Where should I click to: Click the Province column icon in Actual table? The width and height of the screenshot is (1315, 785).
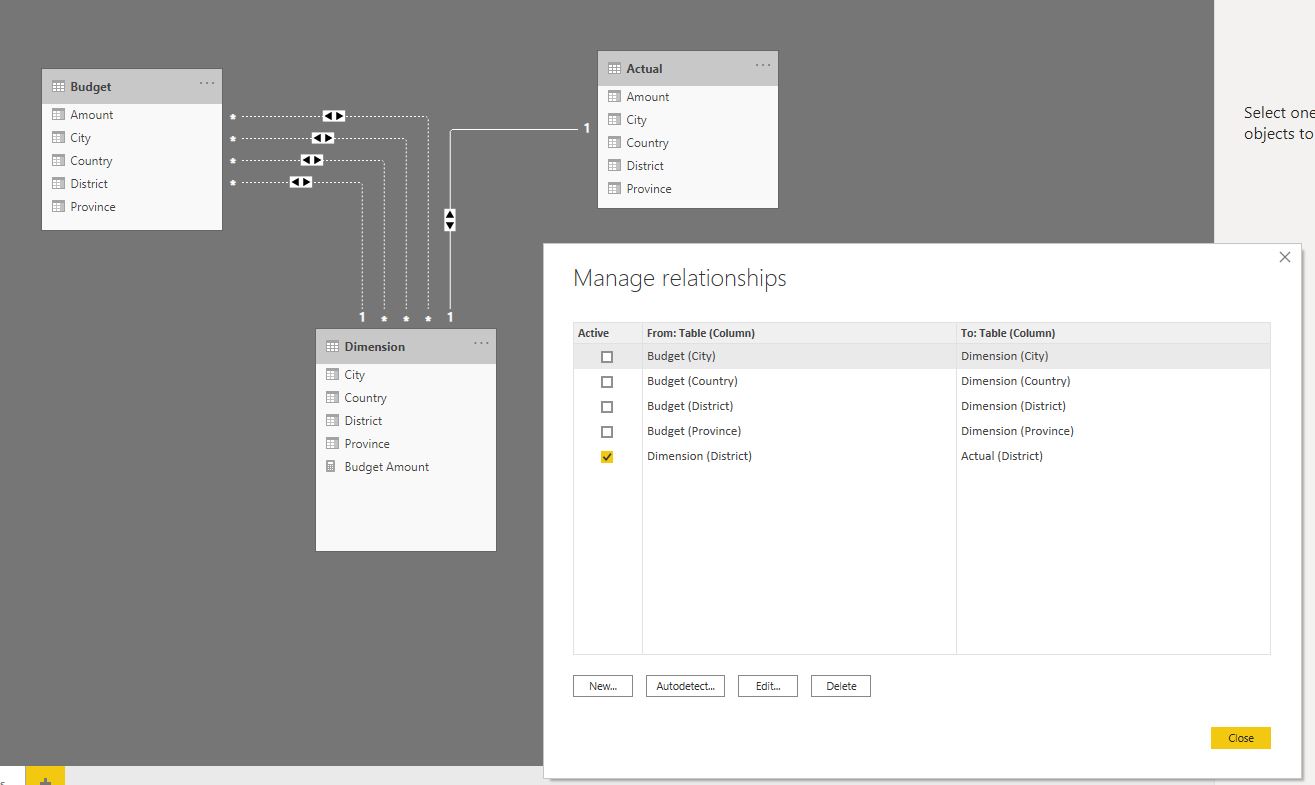point(614,189)
